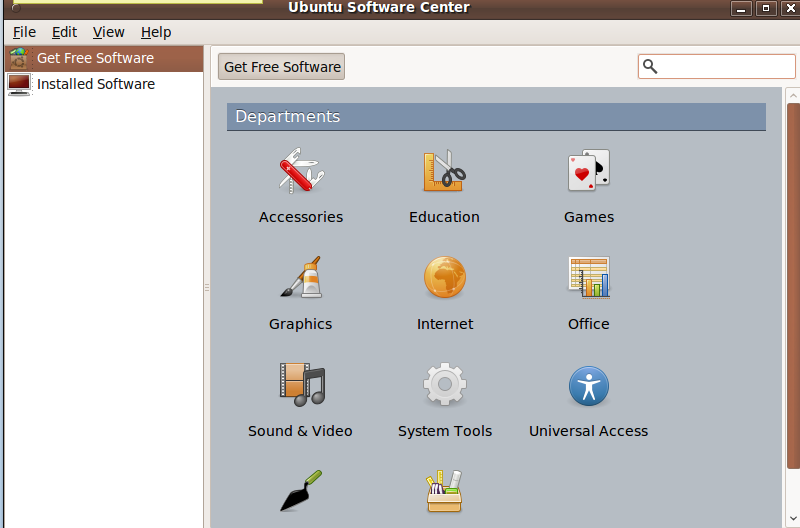The height and width of the screenshot is (528, 800).
Task: Click the Education label
Action: click(444, 217)
